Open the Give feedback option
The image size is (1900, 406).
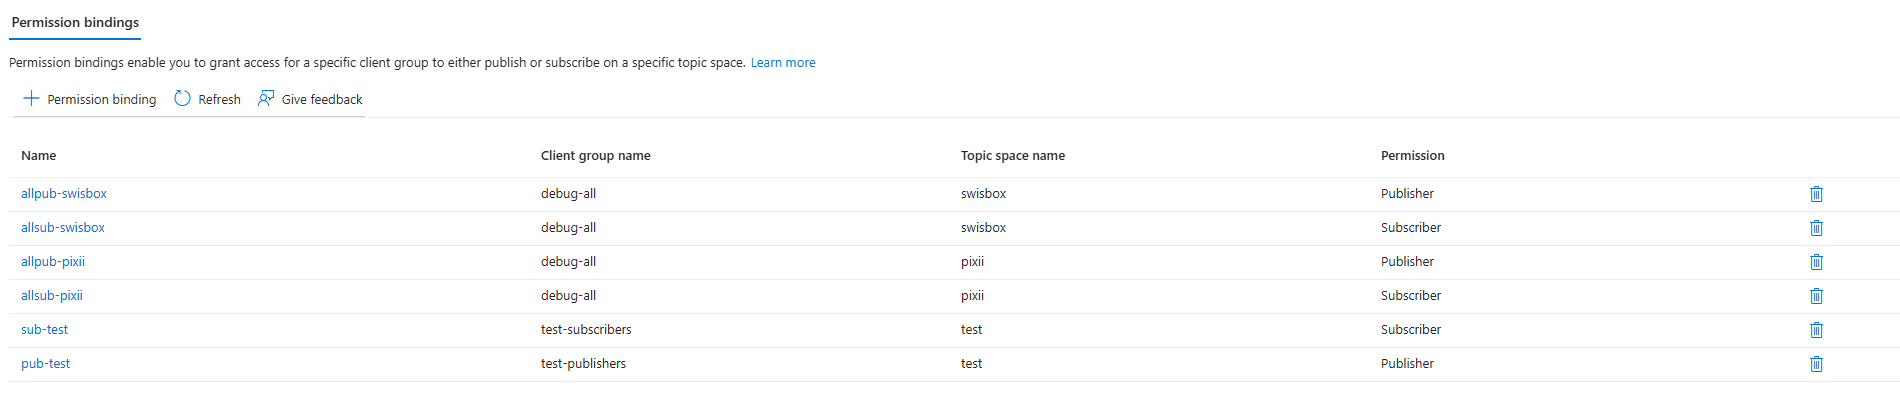[310, 99]
